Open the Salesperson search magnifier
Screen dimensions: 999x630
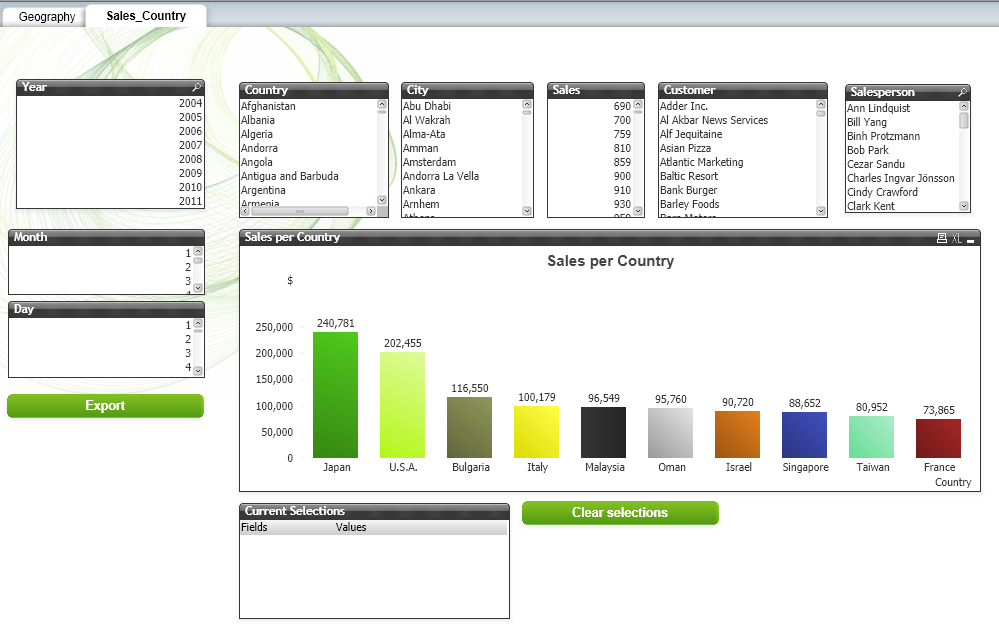pos(964,91)
